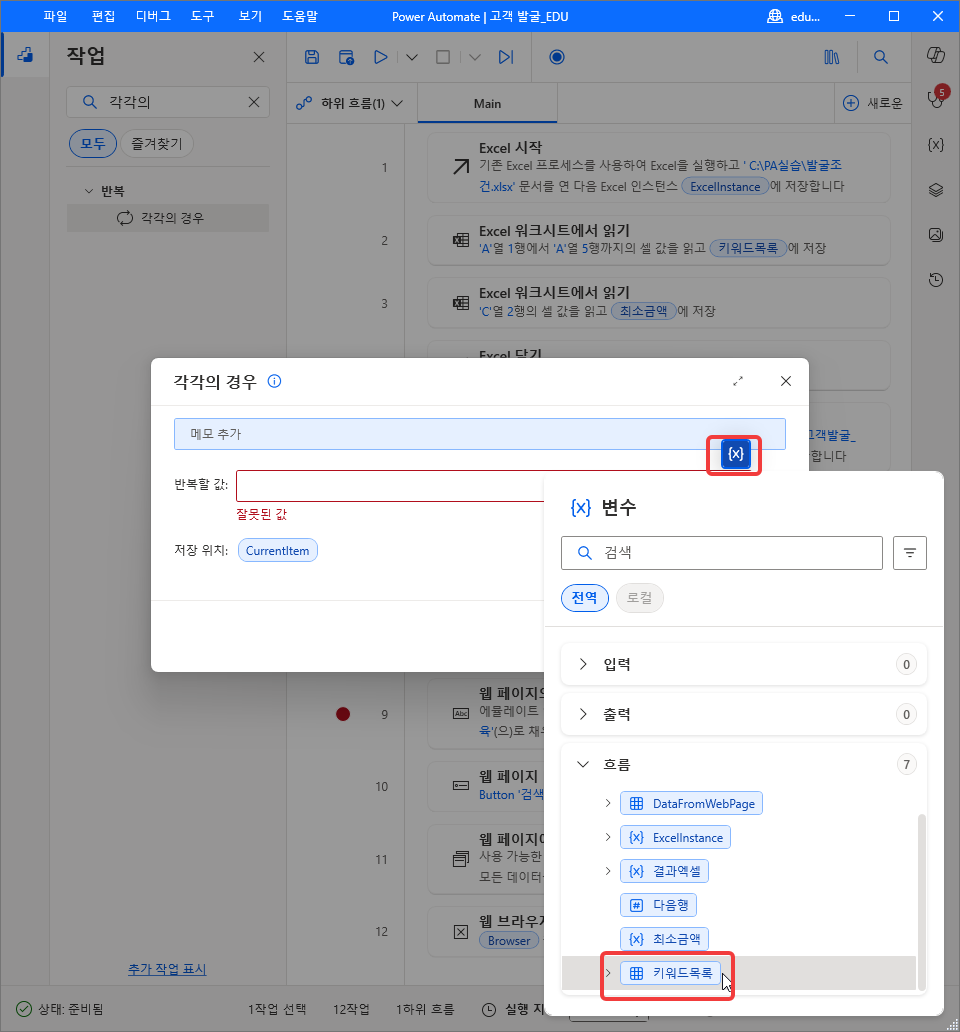Viewport: 960px width, 1032px height.
Task: Expand the 결과엑셀 variable row
Action: pos(607,871)
